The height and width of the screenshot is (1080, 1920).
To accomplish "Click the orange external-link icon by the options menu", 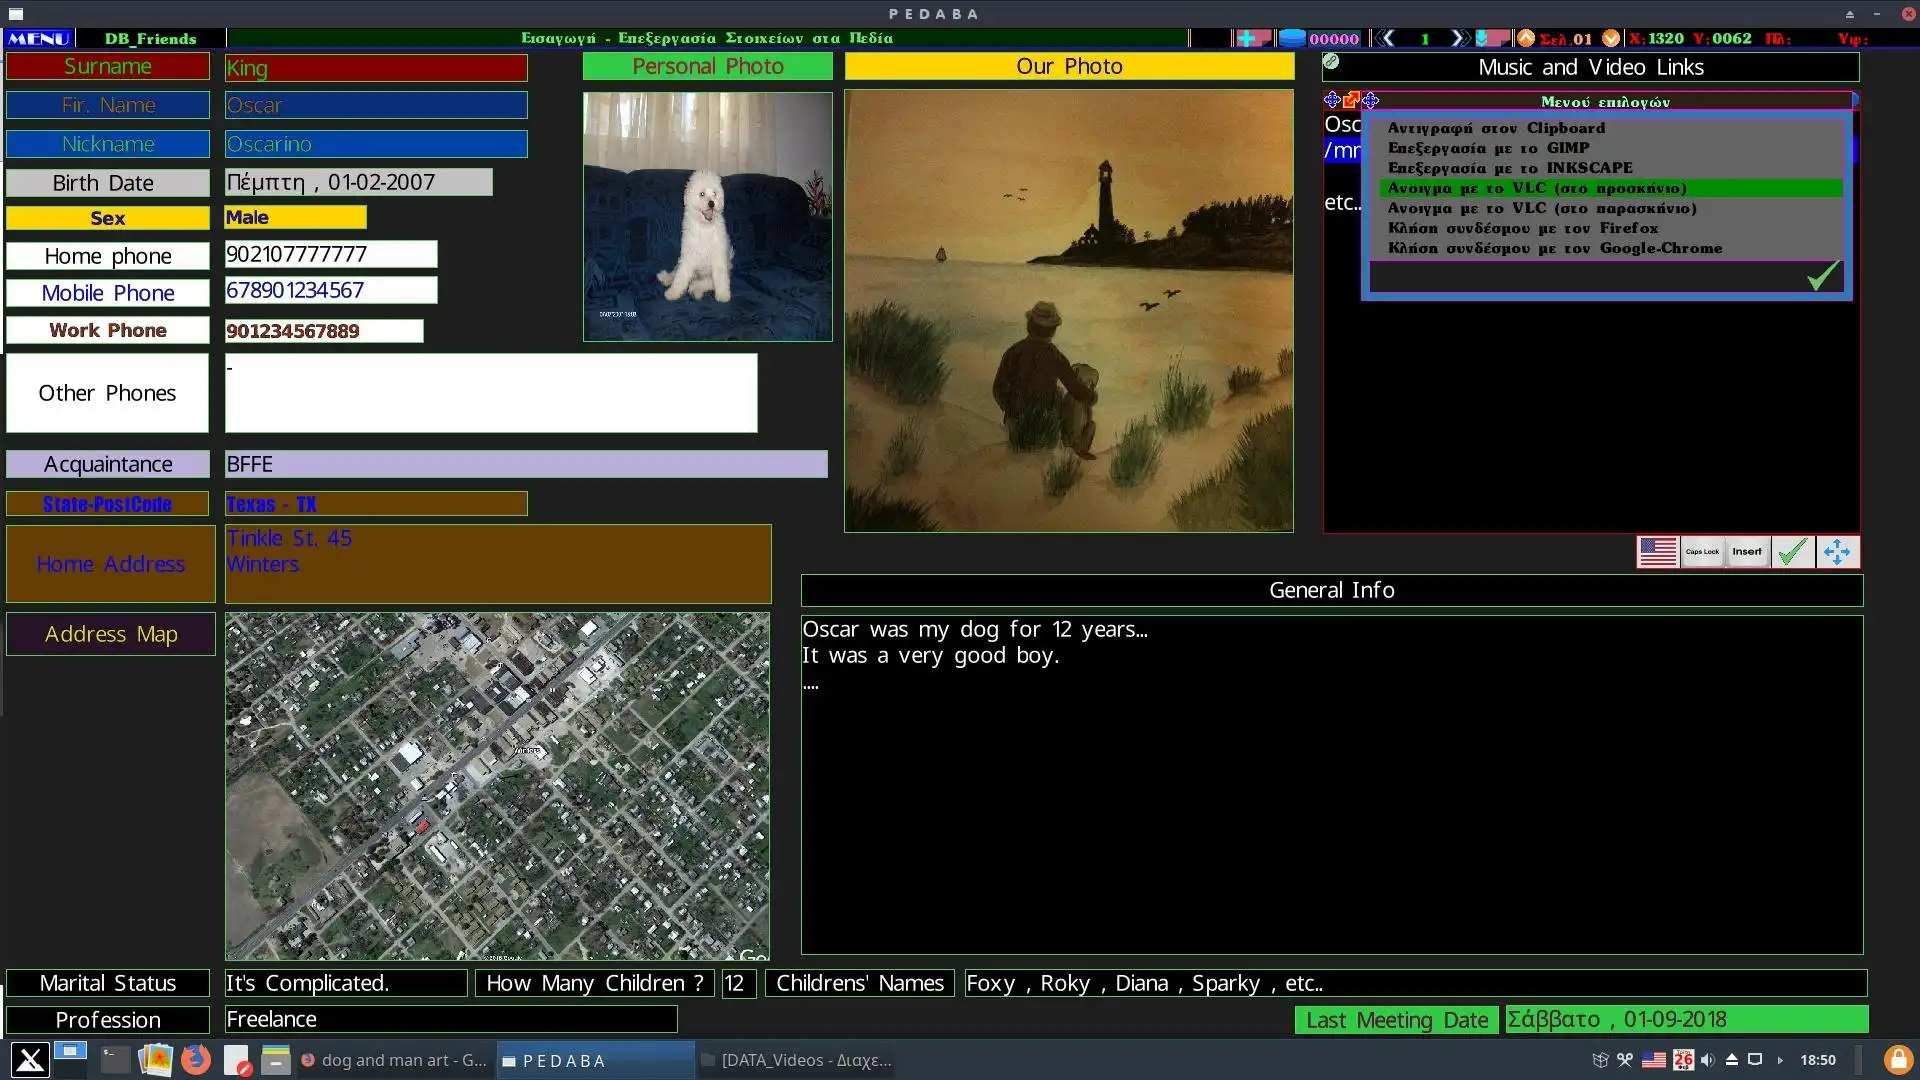I will 1351,100.
